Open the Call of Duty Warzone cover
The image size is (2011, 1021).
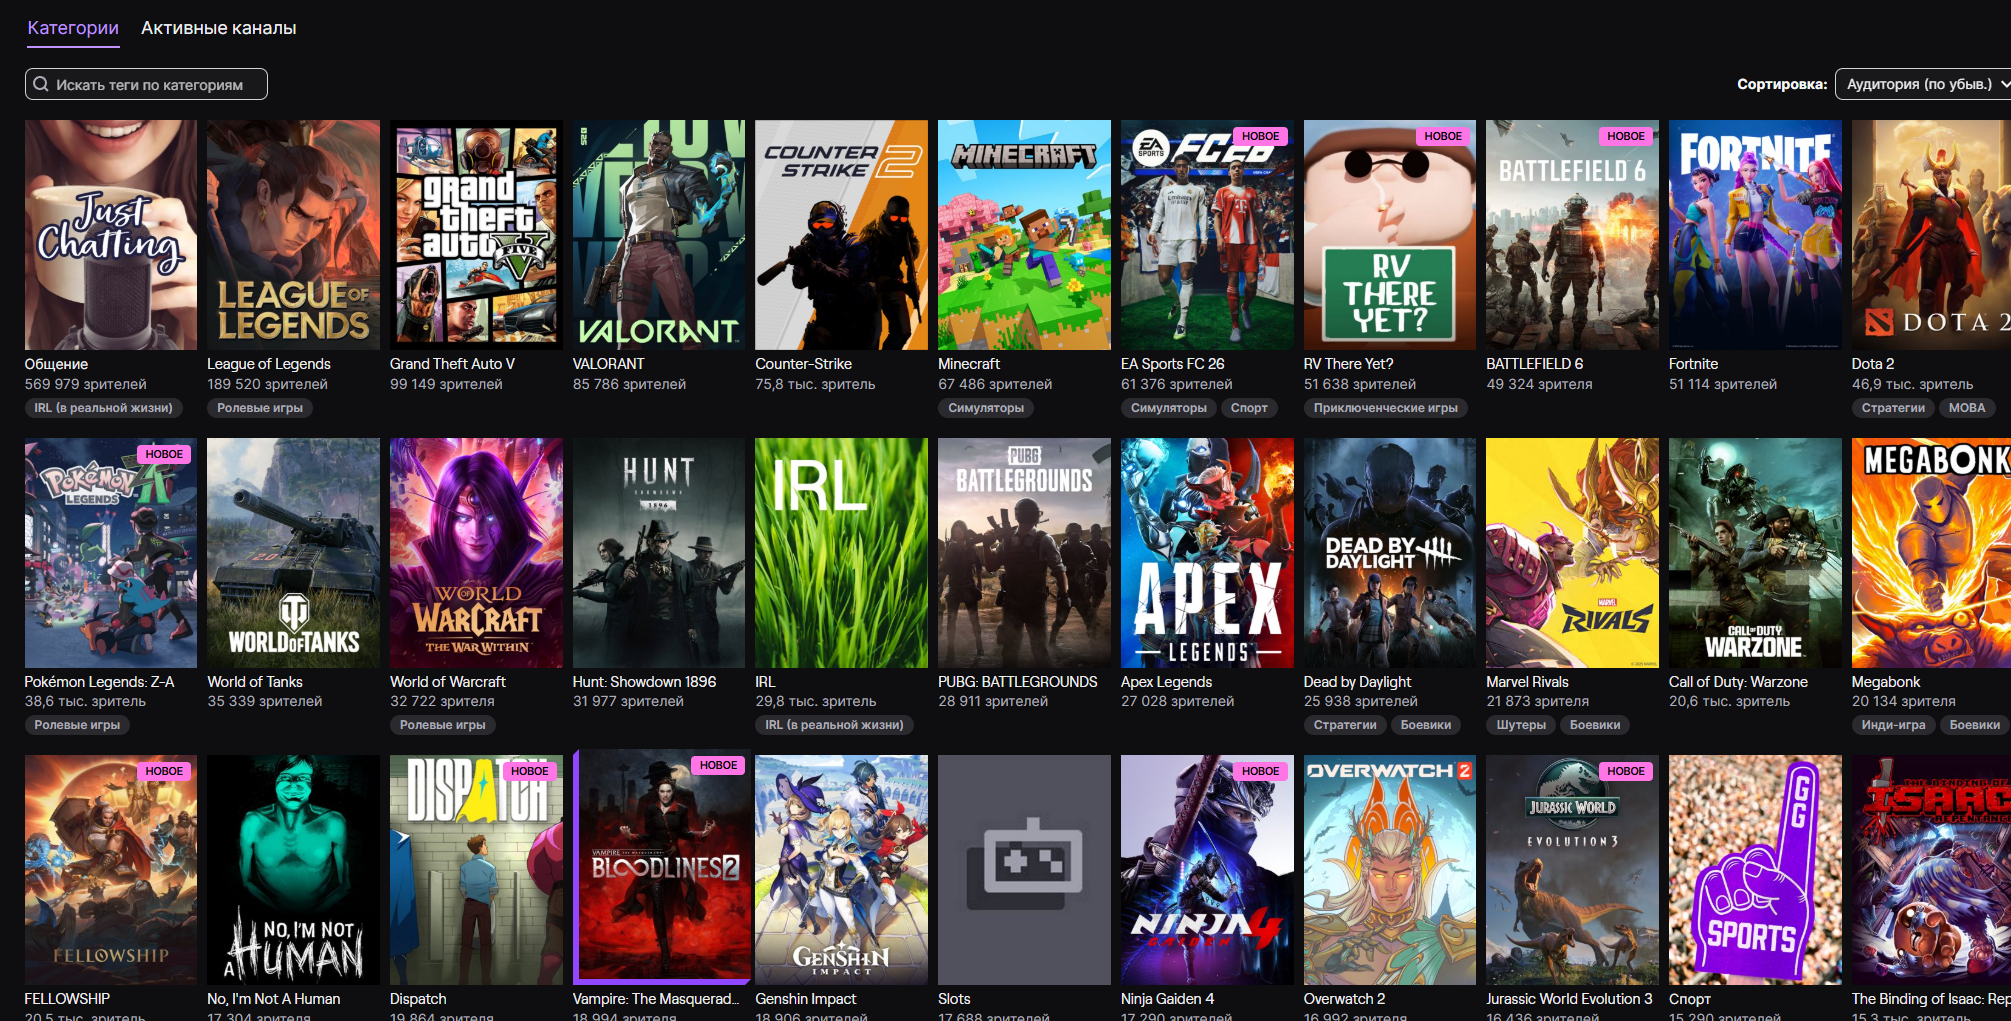[1755, 553]
